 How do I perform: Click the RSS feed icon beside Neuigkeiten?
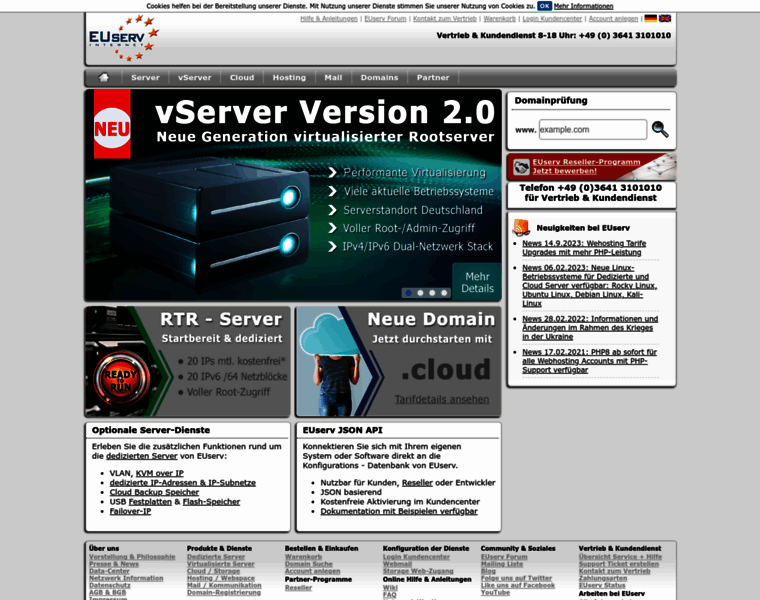522,227
